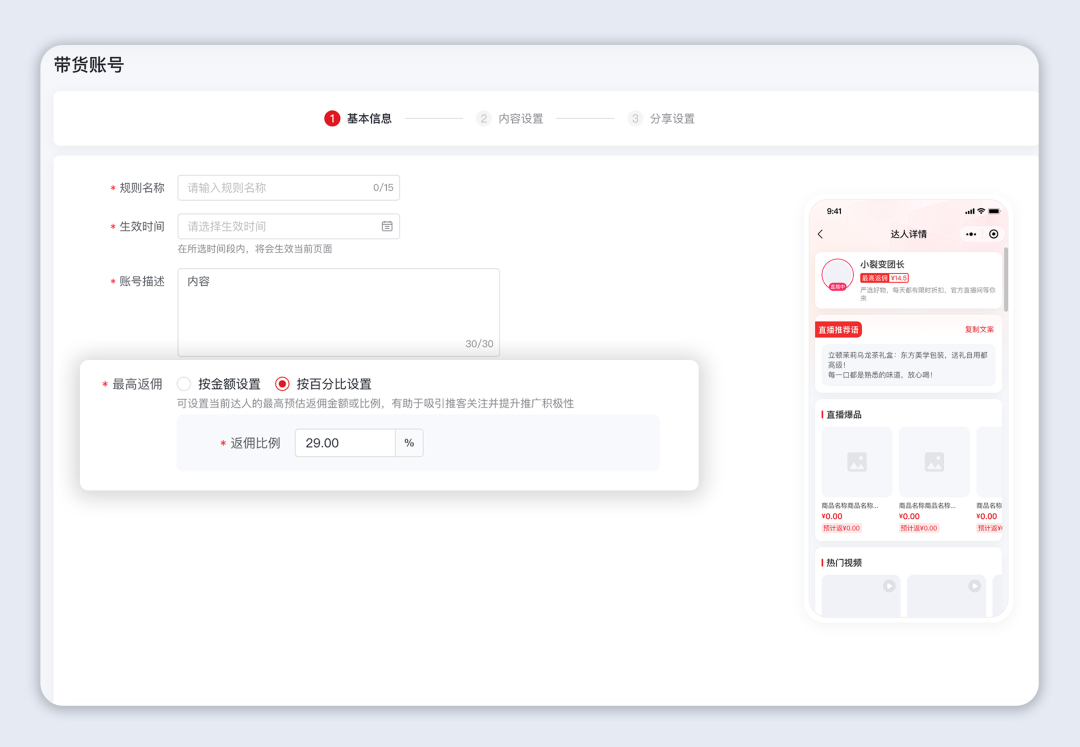Image resolution: width=1080 pixels, height=747 pixels.
Task: Click the calendar icon in 生效时间 field
Action: pyautogui.click(x=387, y=226)
